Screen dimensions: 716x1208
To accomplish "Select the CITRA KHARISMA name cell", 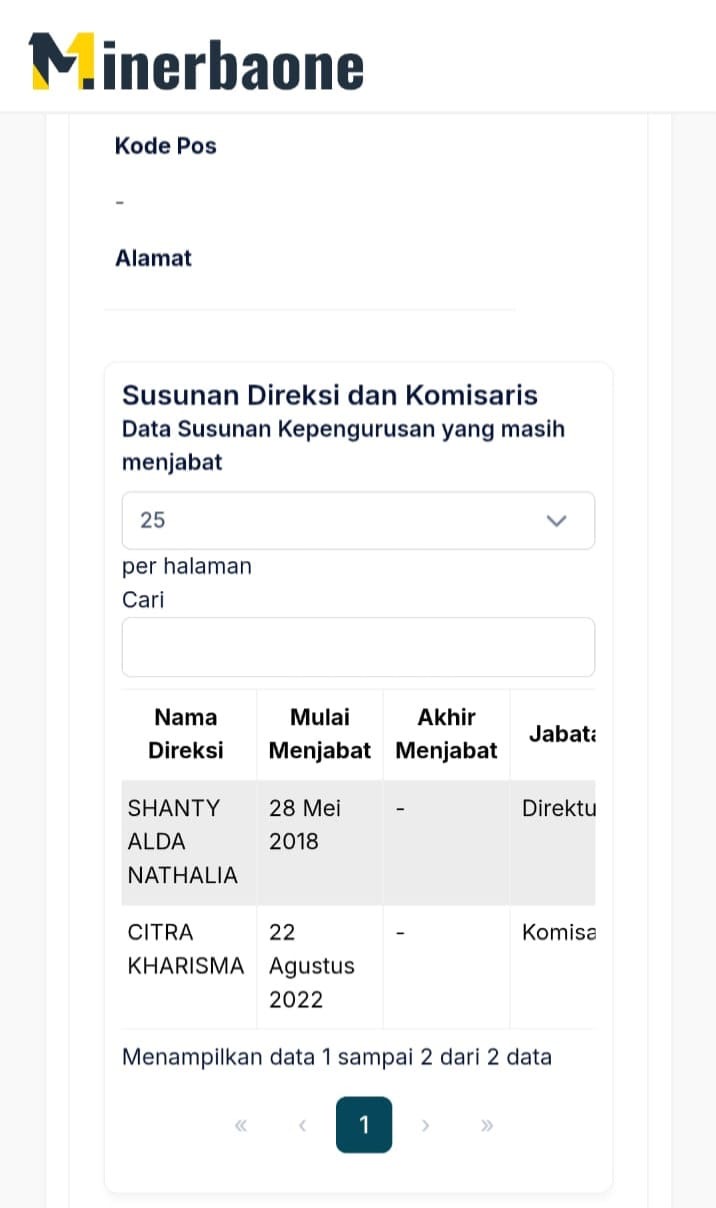I will (x=185, y=949).
